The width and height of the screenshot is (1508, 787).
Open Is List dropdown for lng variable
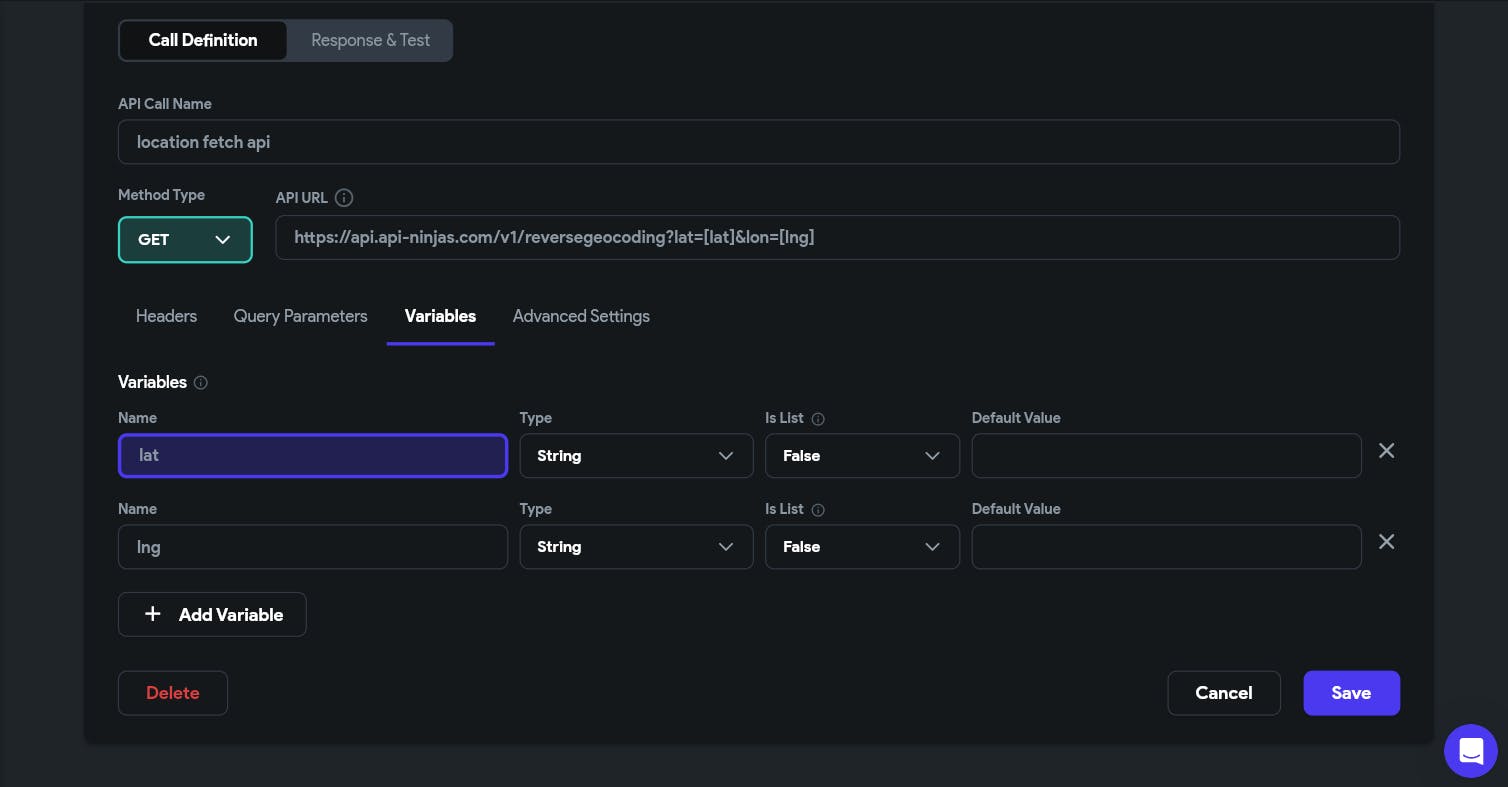pyautogui.click(x=861, y=547)
